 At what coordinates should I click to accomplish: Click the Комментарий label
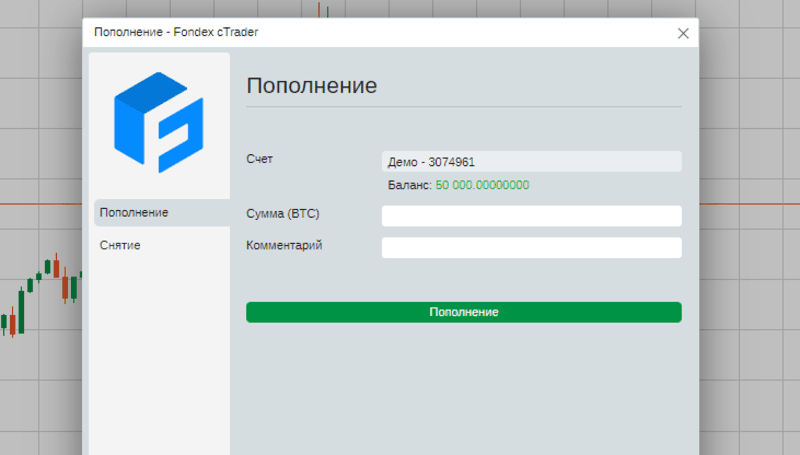284,245
